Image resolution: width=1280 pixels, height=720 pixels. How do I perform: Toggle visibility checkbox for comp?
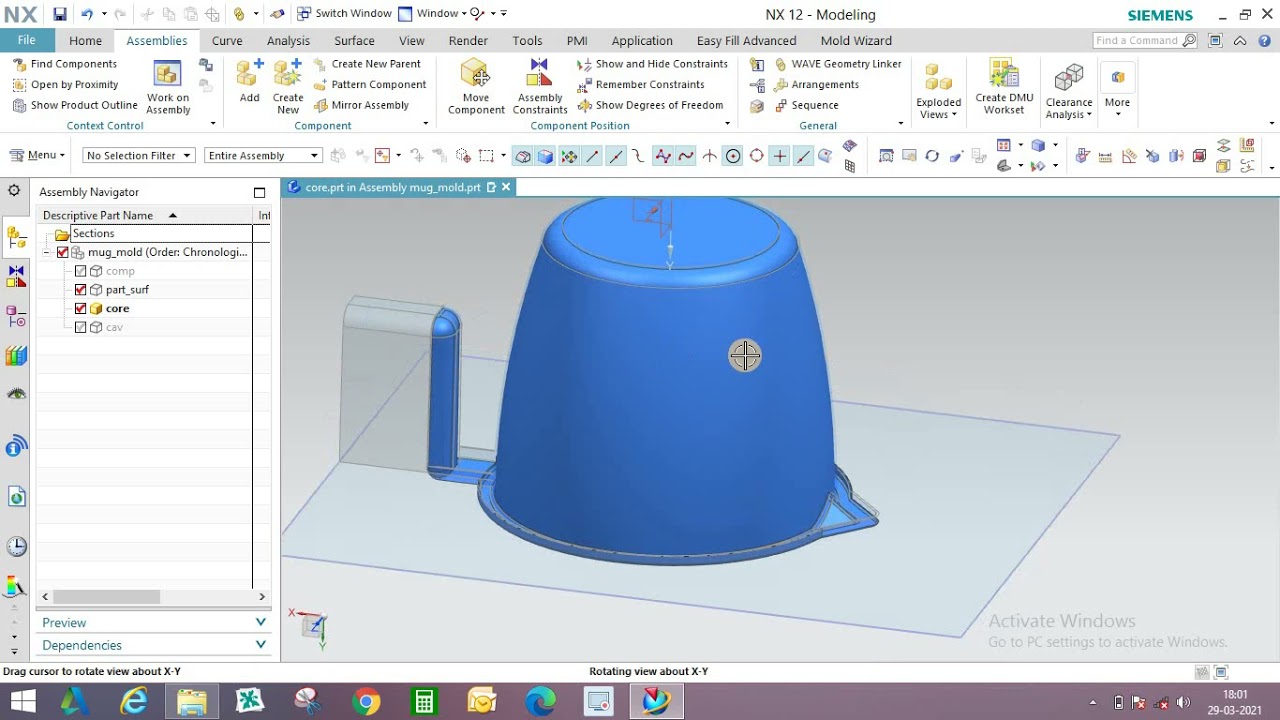[81, 271]
